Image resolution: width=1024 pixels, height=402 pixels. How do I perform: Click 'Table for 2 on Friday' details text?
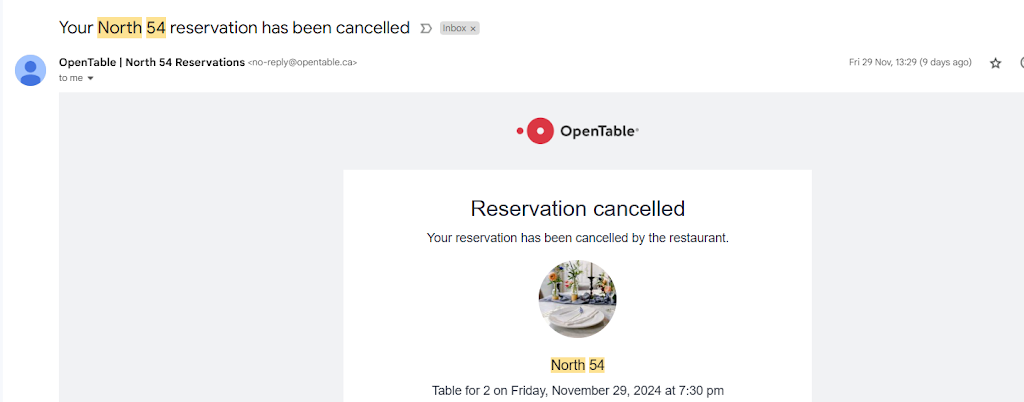pyautogui.click(x=577, y=390)
